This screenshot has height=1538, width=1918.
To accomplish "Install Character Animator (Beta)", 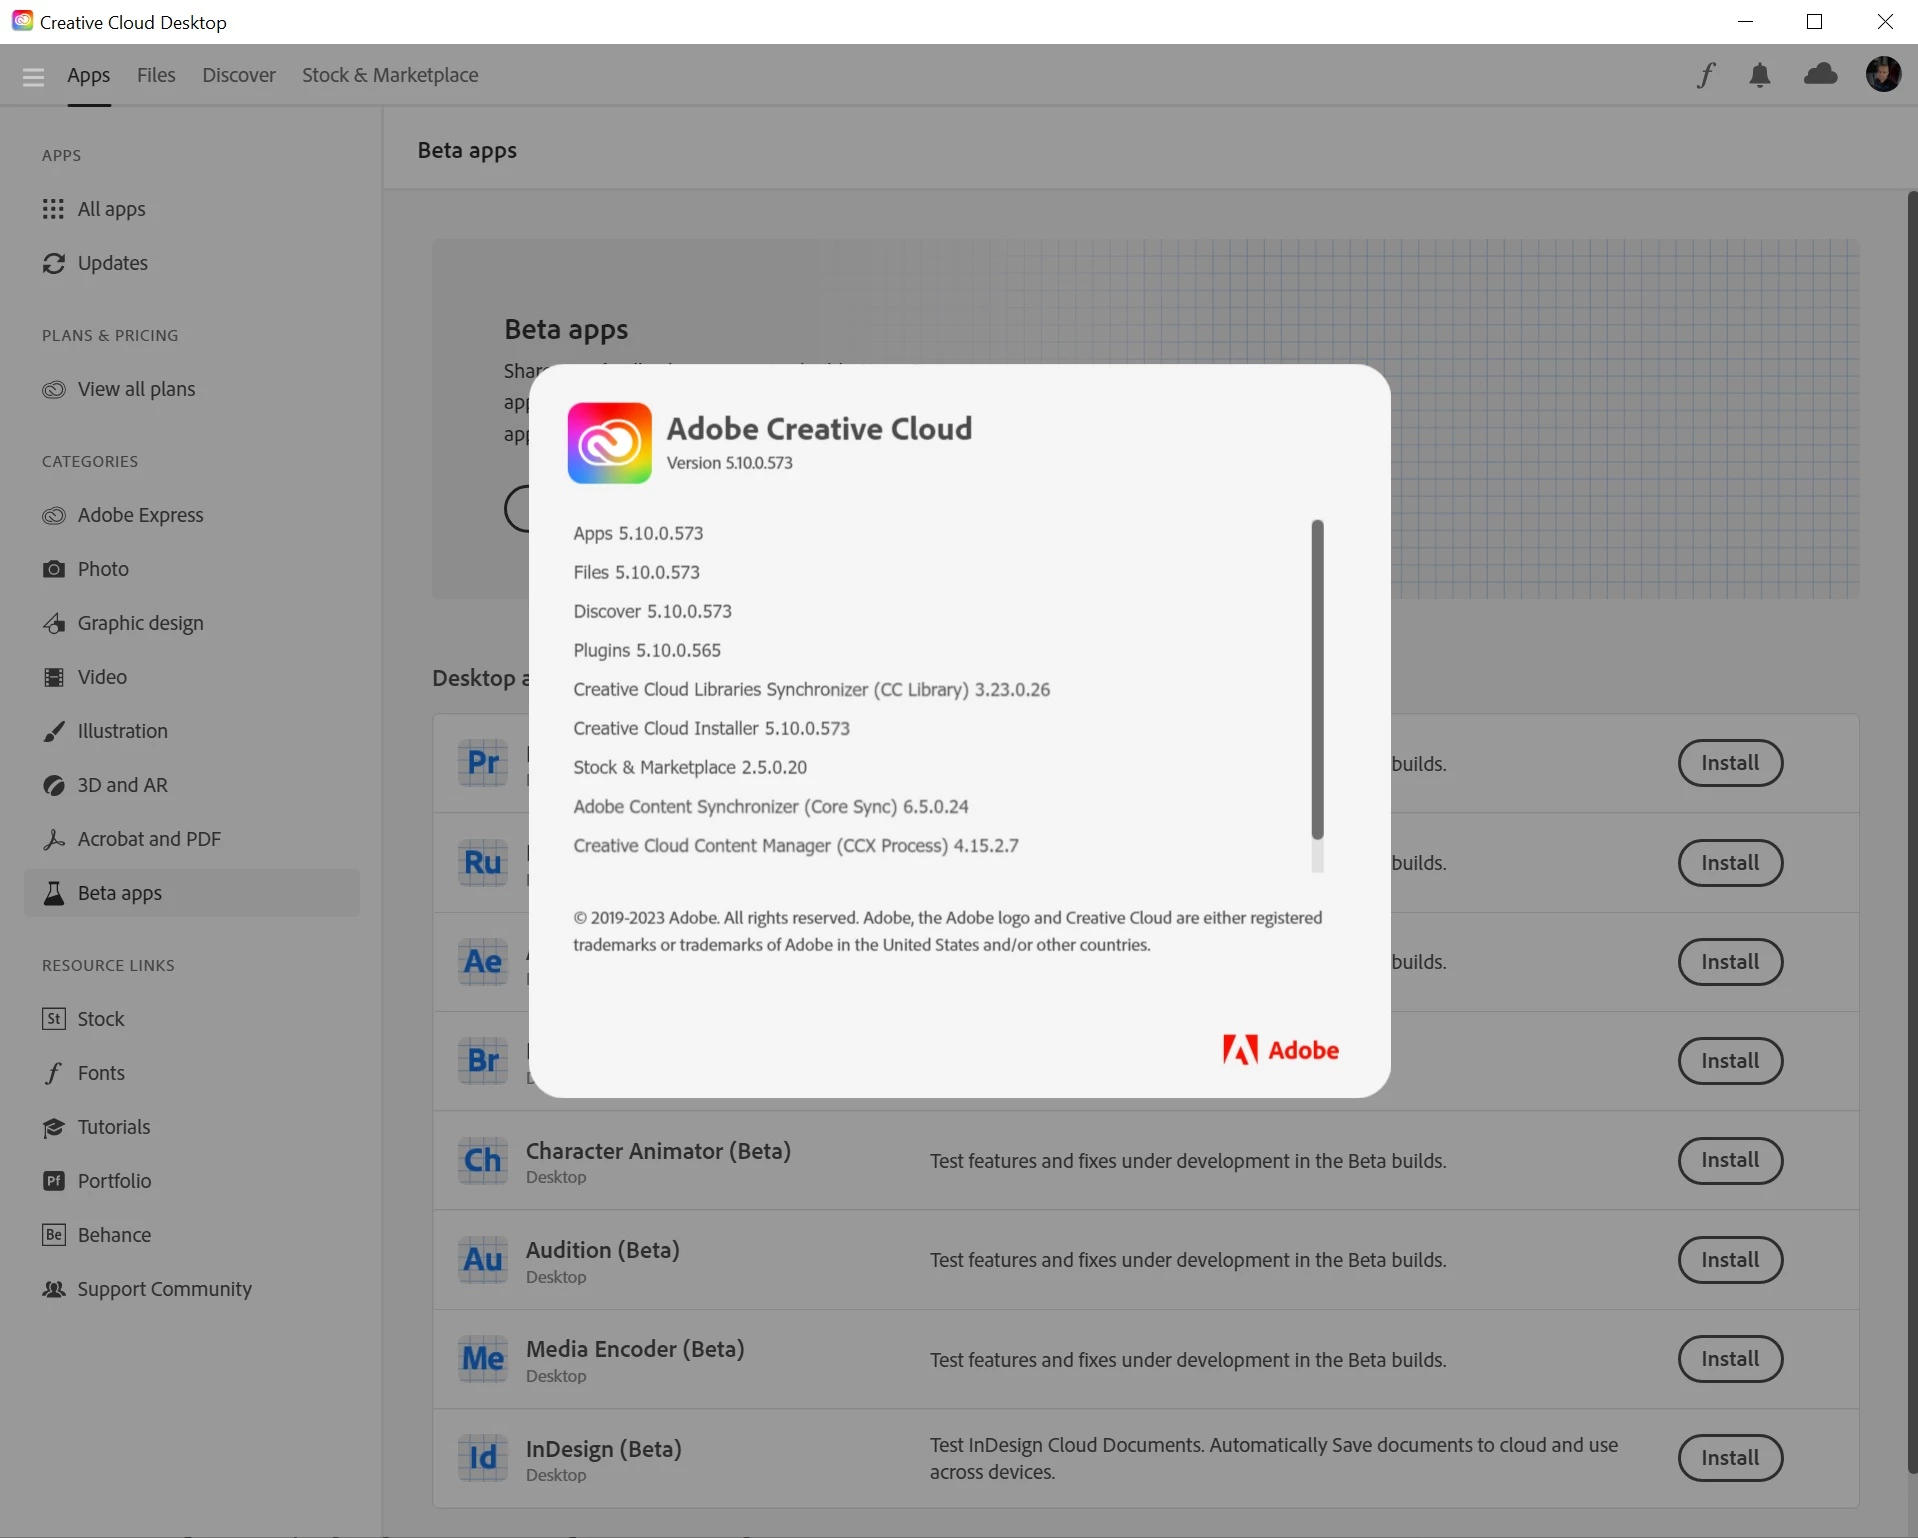I will coord(1730,1160).
